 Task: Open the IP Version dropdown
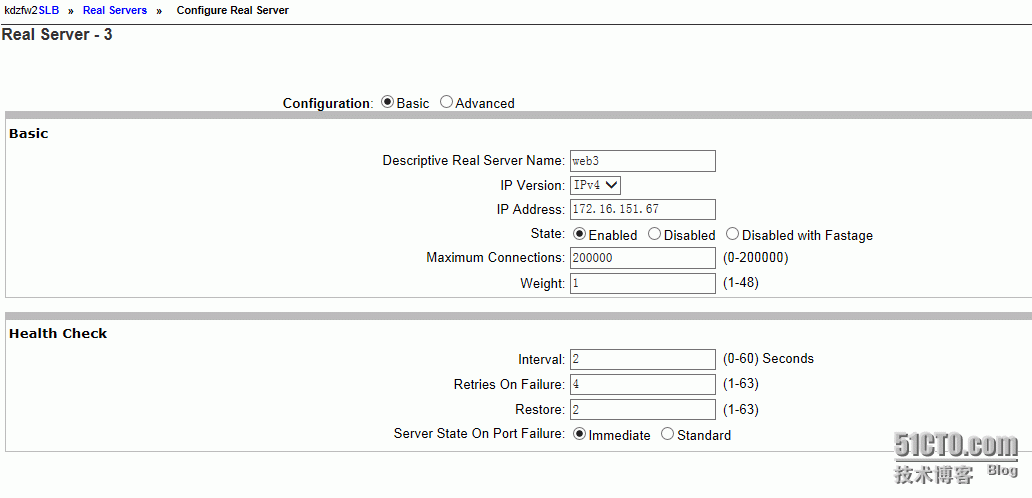pyautogui.click(x=596, y=186)
